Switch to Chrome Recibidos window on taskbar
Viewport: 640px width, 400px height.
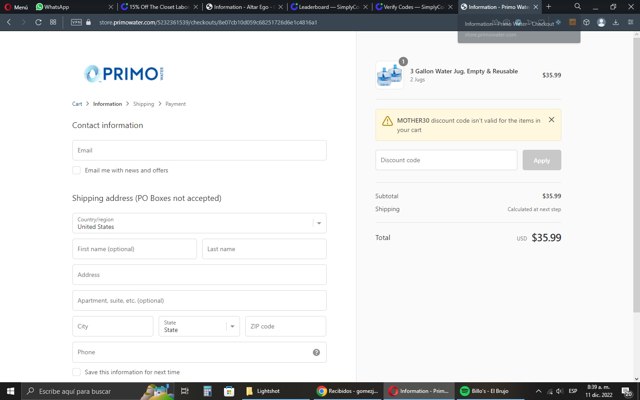pos(348,391)
